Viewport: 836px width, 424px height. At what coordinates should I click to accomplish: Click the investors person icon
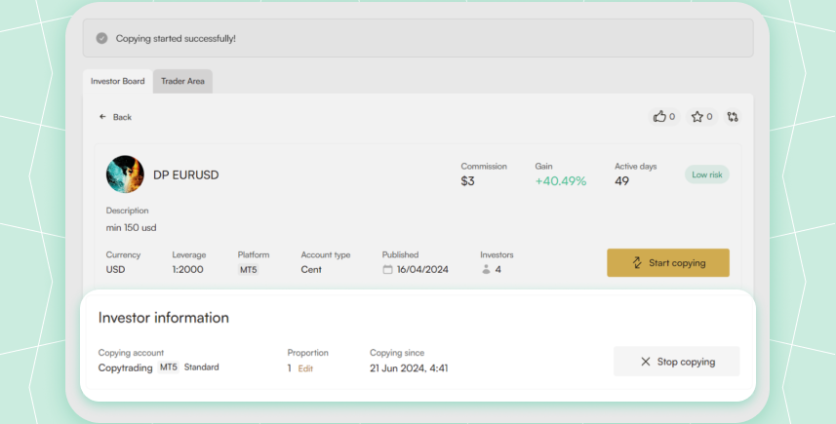click(x=486, y=269)
